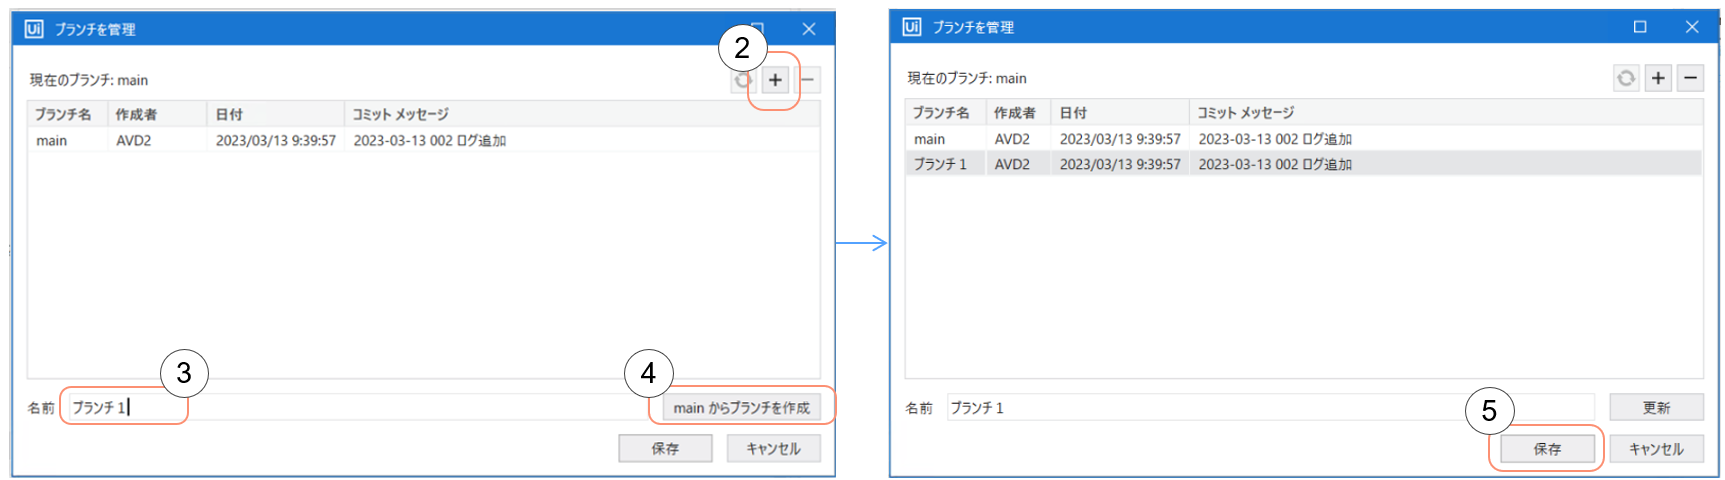Screen dimensions: 1725x480
Task: Click the date cell in ブランチ 1 row
Action: [x=1120, y=164]
